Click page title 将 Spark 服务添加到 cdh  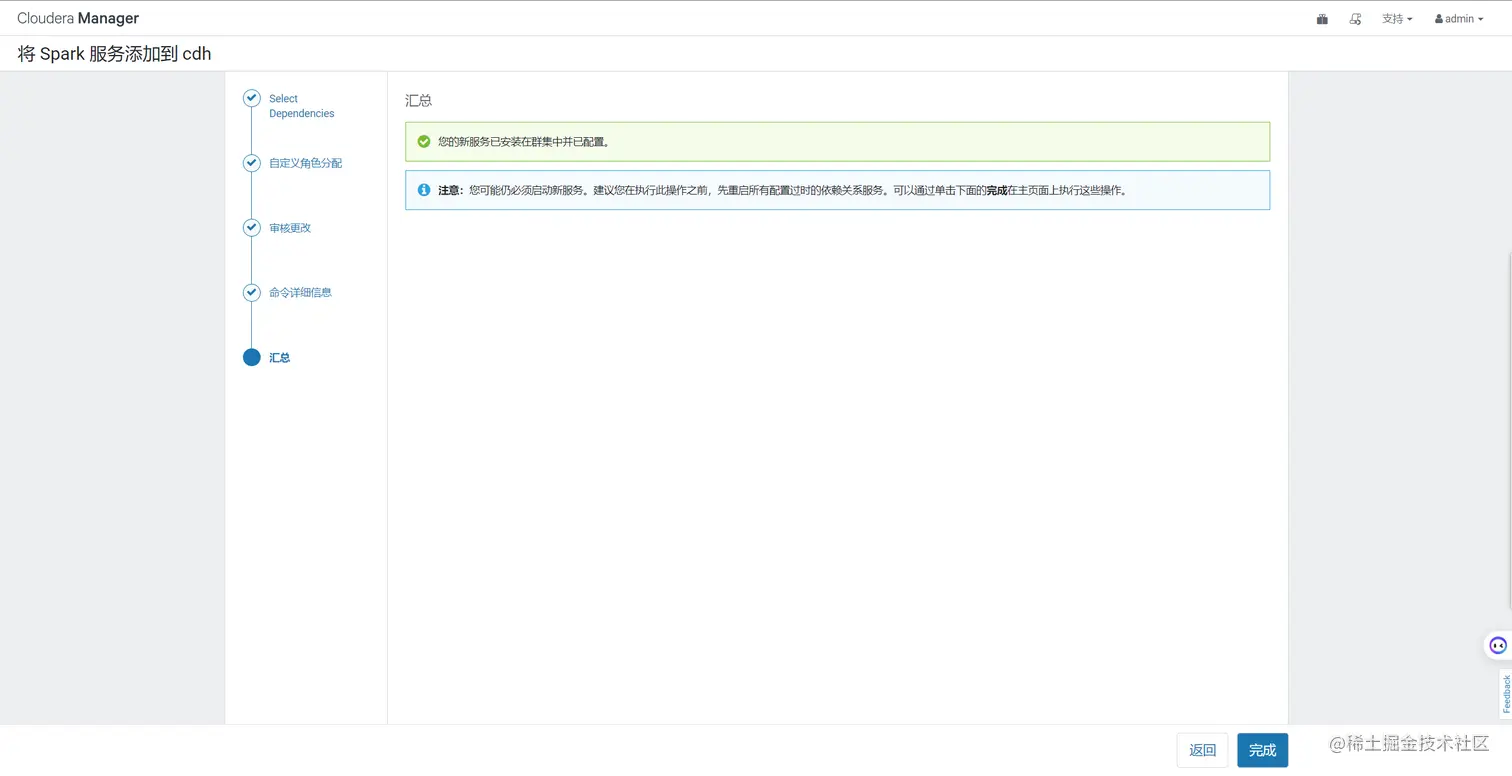pyautogui.click(x=114, y=54)
